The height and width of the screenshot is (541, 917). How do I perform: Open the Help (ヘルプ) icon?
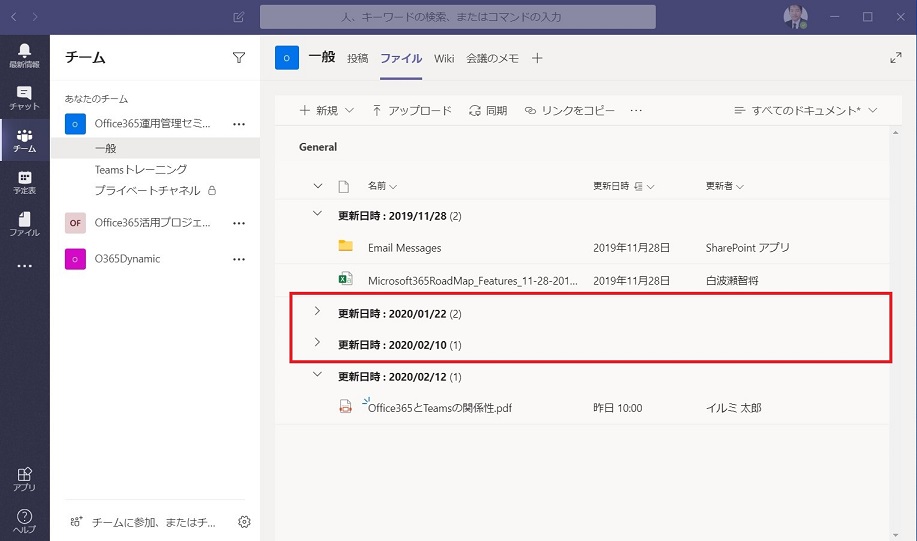[x=25, y=521]
